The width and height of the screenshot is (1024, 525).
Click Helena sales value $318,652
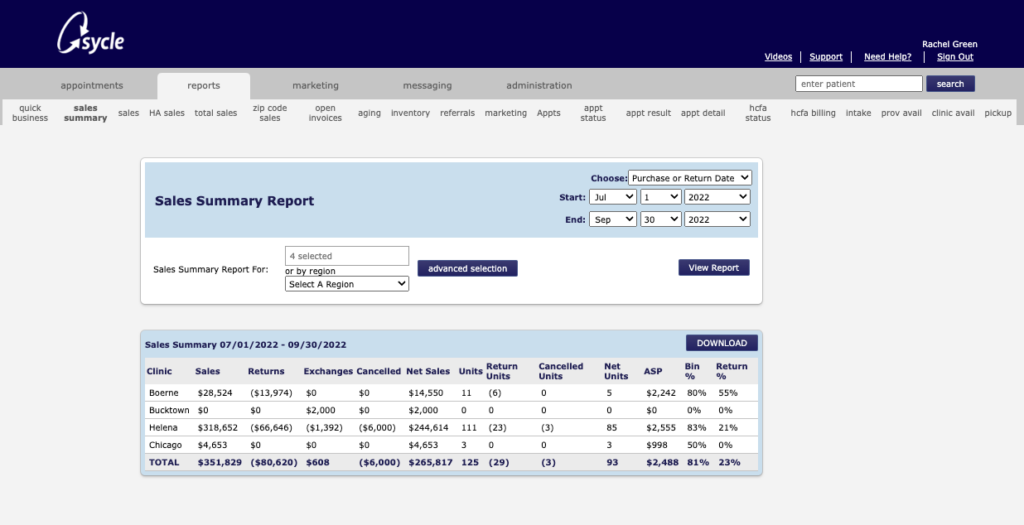217,428
